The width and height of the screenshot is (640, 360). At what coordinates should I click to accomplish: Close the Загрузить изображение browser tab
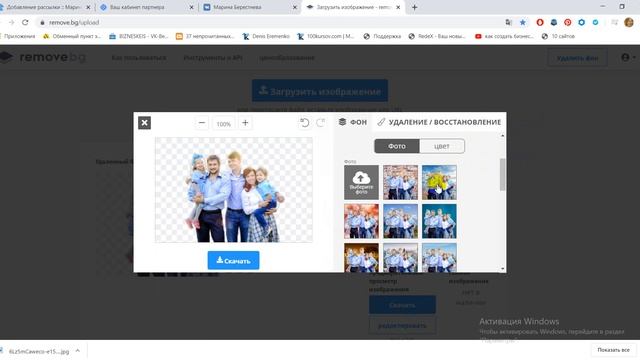(398, 7)
